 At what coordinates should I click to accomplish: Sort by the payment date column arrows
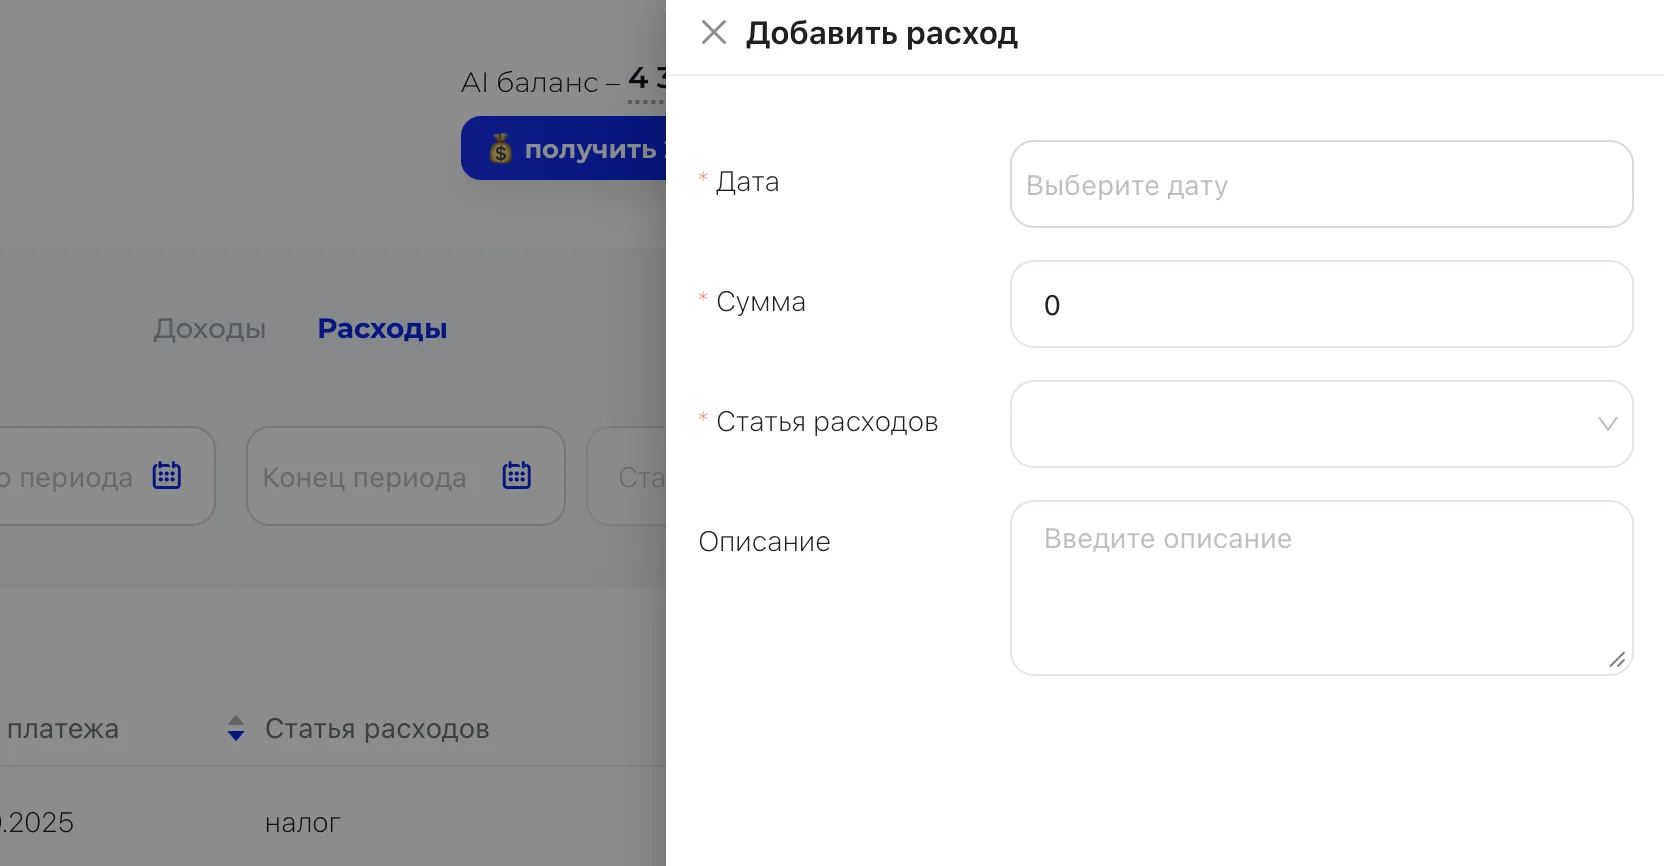236,728
